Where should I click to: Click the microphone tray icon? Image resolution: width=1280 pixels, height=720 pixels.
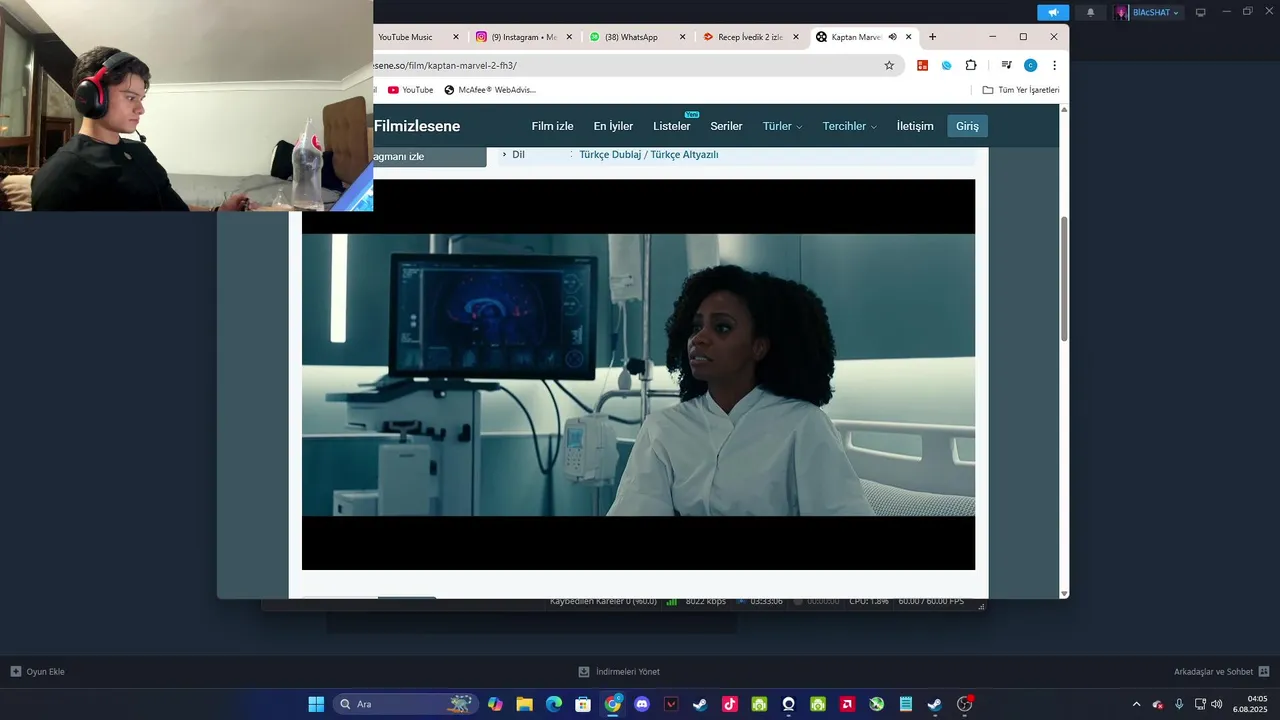1179,704
